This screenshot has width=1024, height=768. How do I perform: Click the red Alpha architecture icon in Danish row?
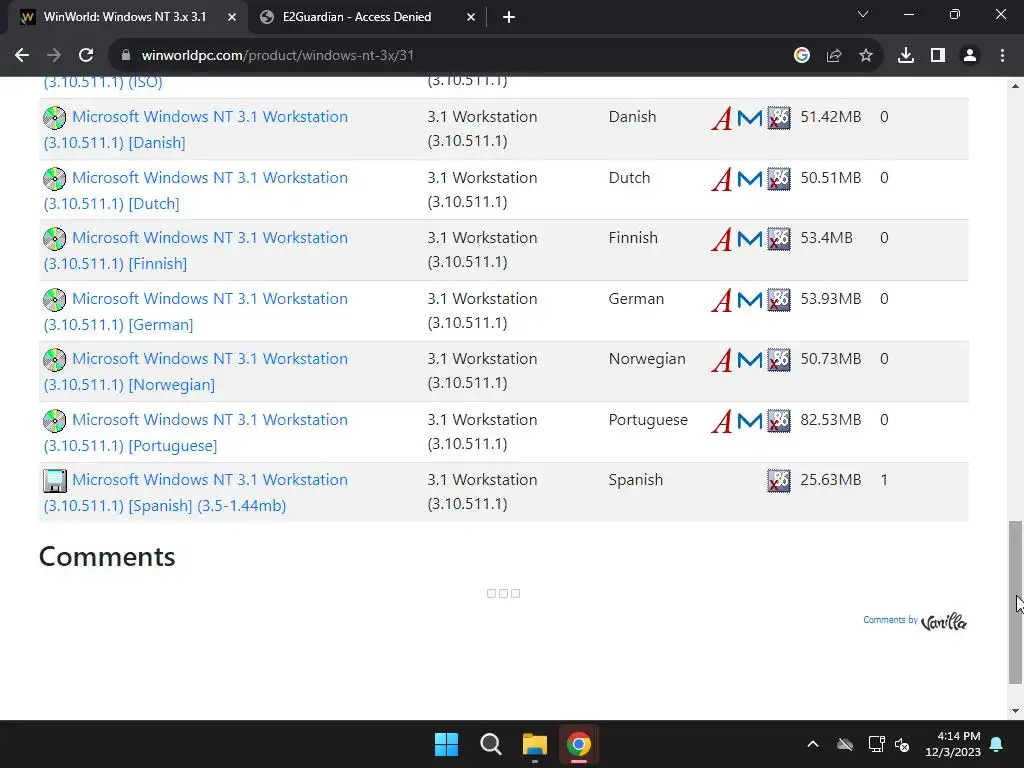coord(722,118)
